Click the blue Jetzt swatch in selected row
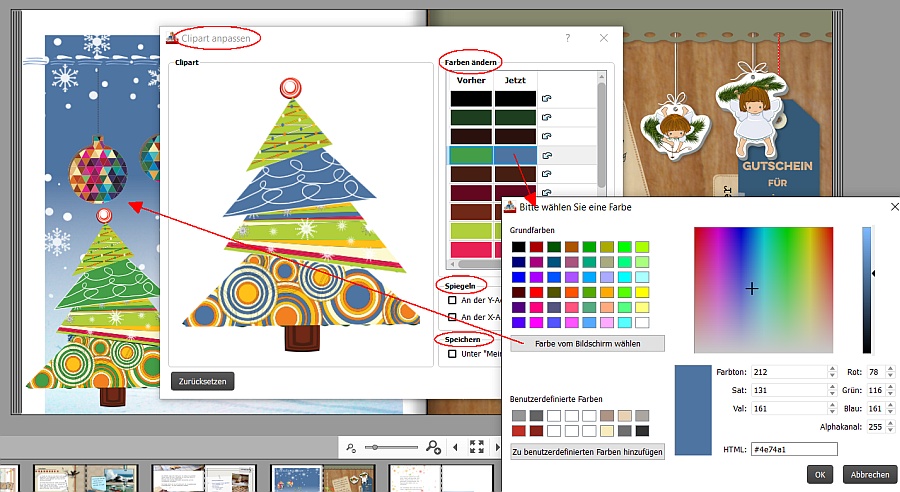Image resolution: width=900 pixels, height=492 pixels. coord(515,156)
